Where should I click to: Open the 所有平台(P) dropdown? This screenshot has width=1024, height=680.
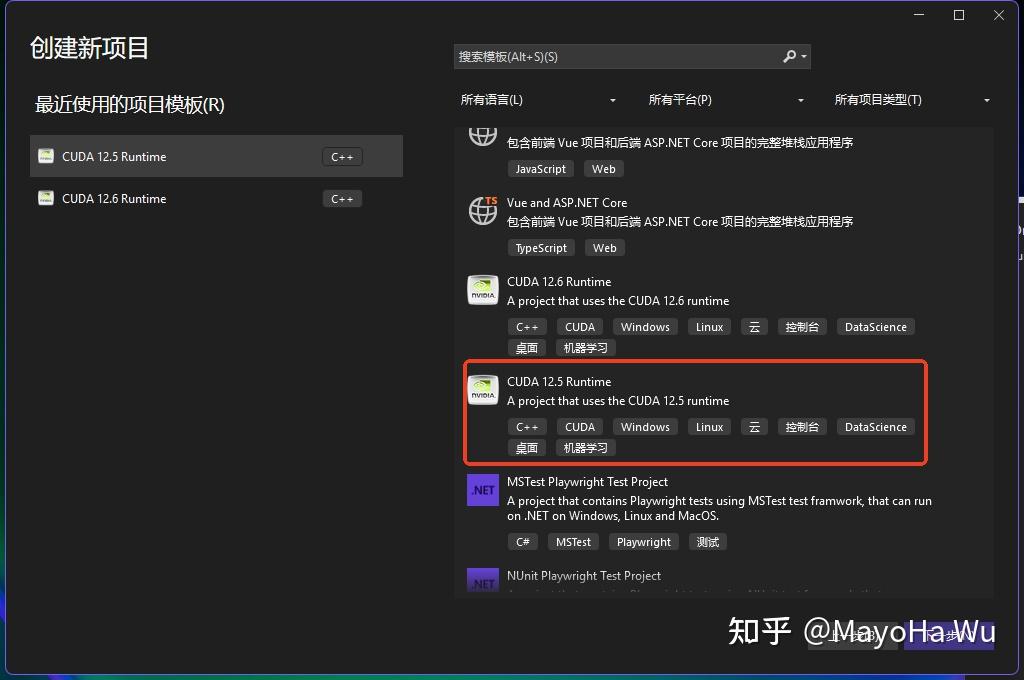click(726, 100)
